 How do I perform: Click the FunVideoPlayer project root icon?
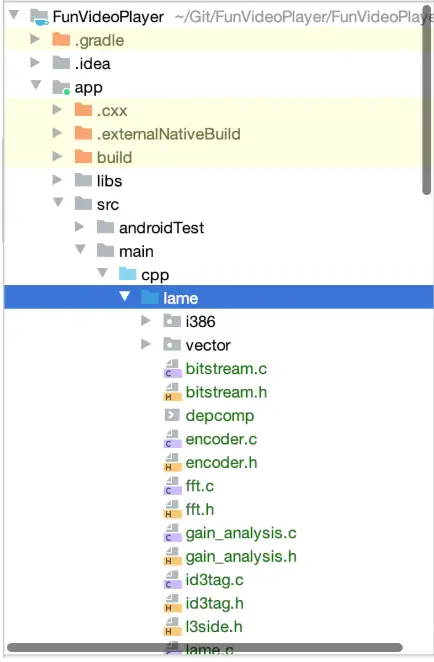39,17
